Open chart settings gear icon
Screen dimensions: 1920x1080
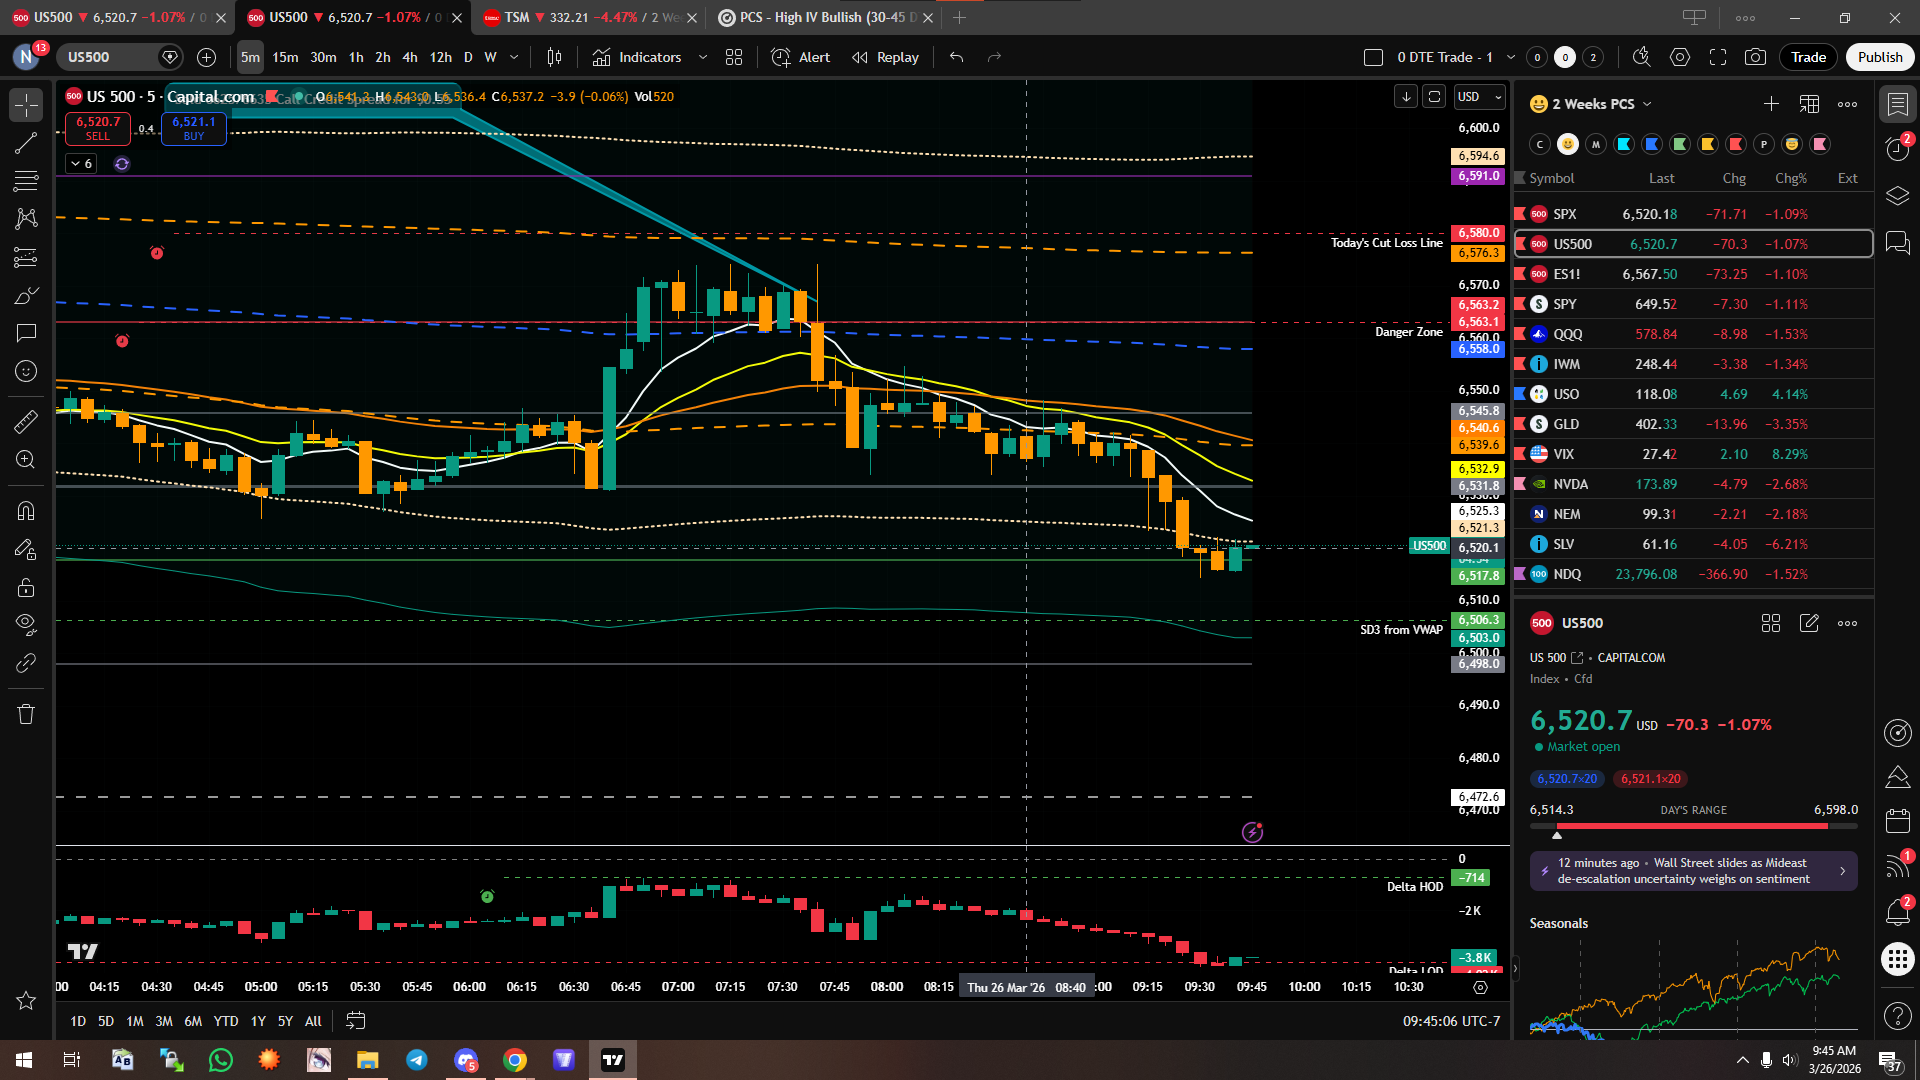pyautogui.click(x=1680, y=57)
